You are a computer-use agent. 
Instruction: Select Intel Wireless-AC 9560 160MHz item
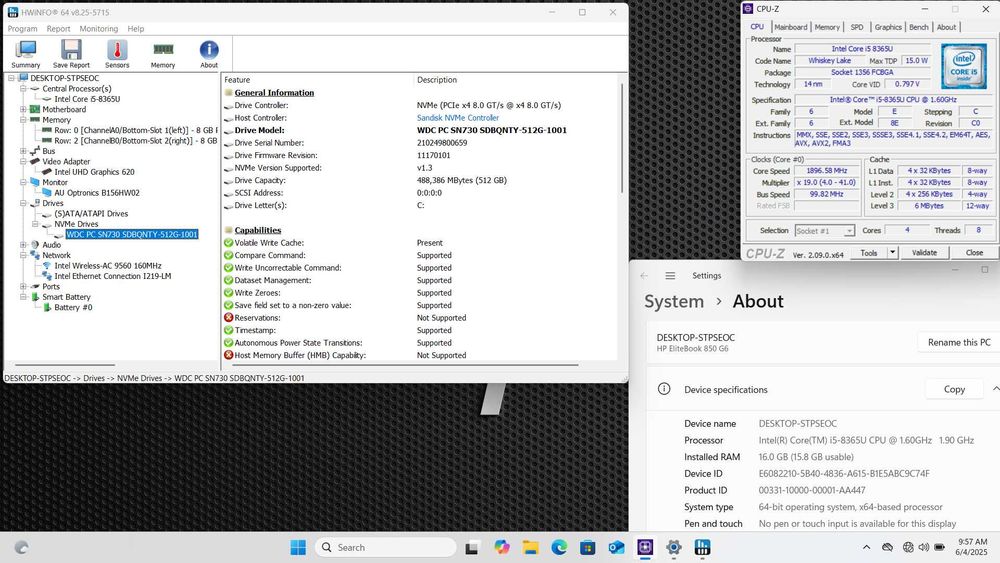tap(107, 265)
